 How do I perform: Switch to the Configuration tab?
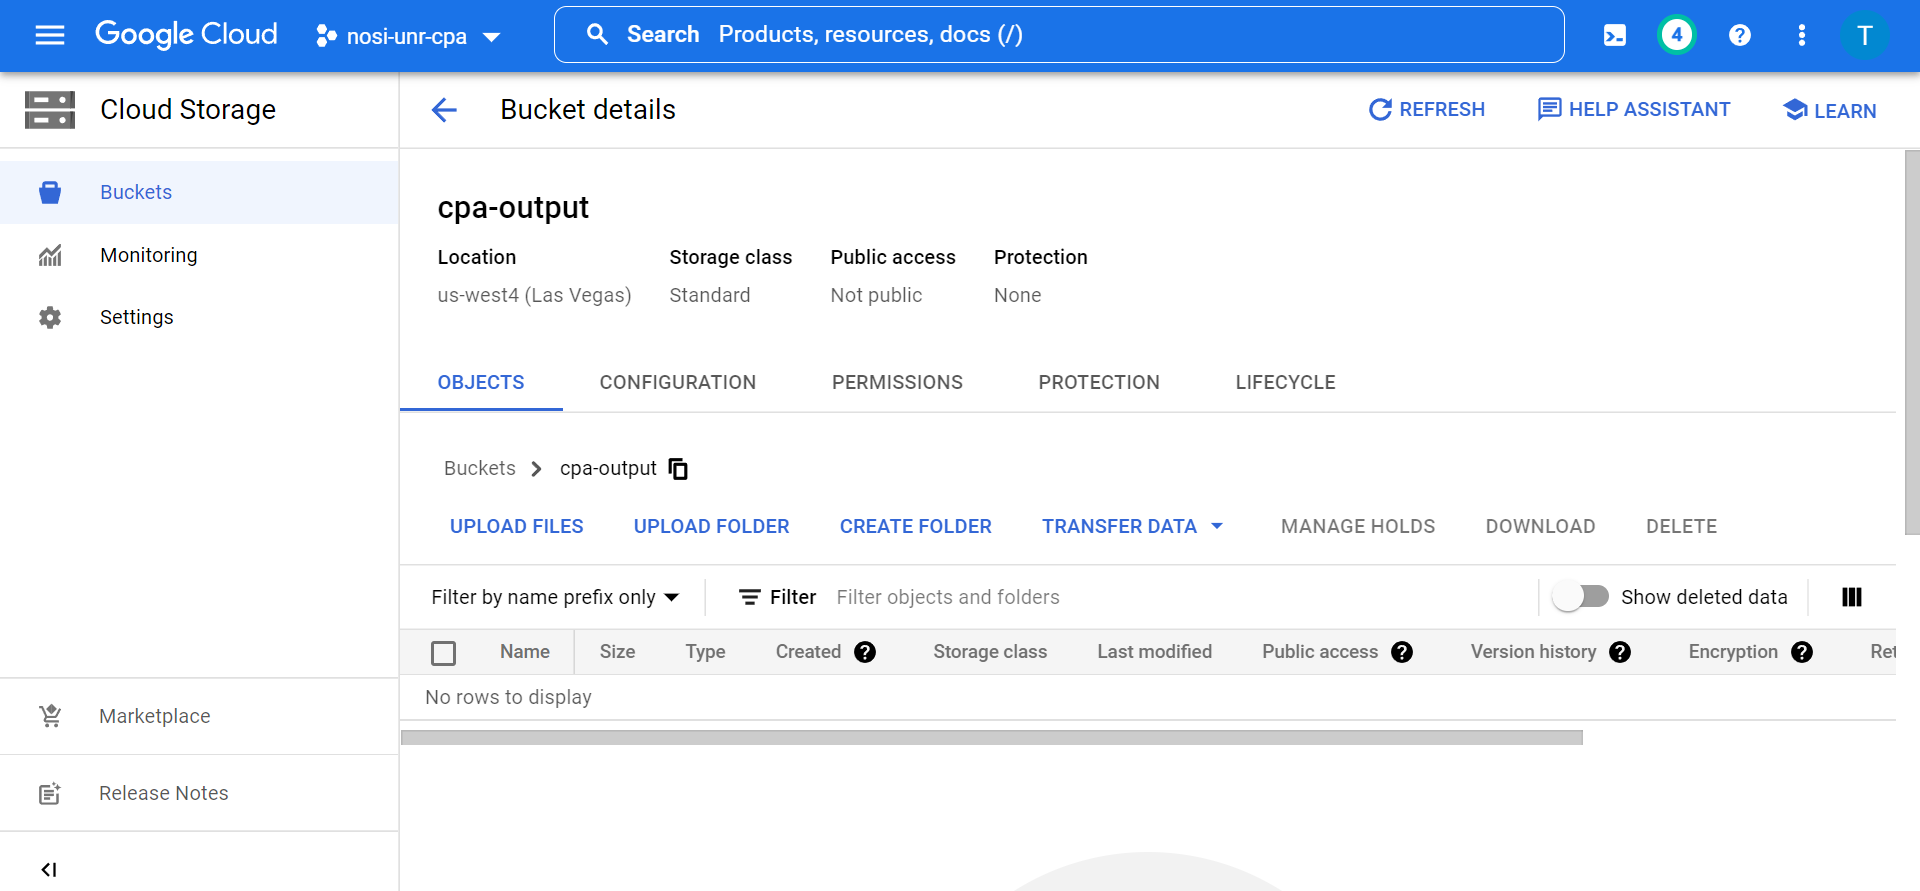coord(678,382)
